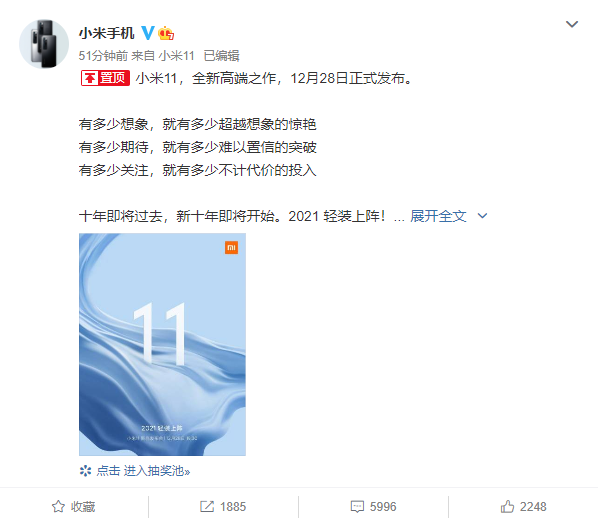Click the crown membership badge icon
Image resolution: width=598 pixels, height=525 pixels.
166,34
